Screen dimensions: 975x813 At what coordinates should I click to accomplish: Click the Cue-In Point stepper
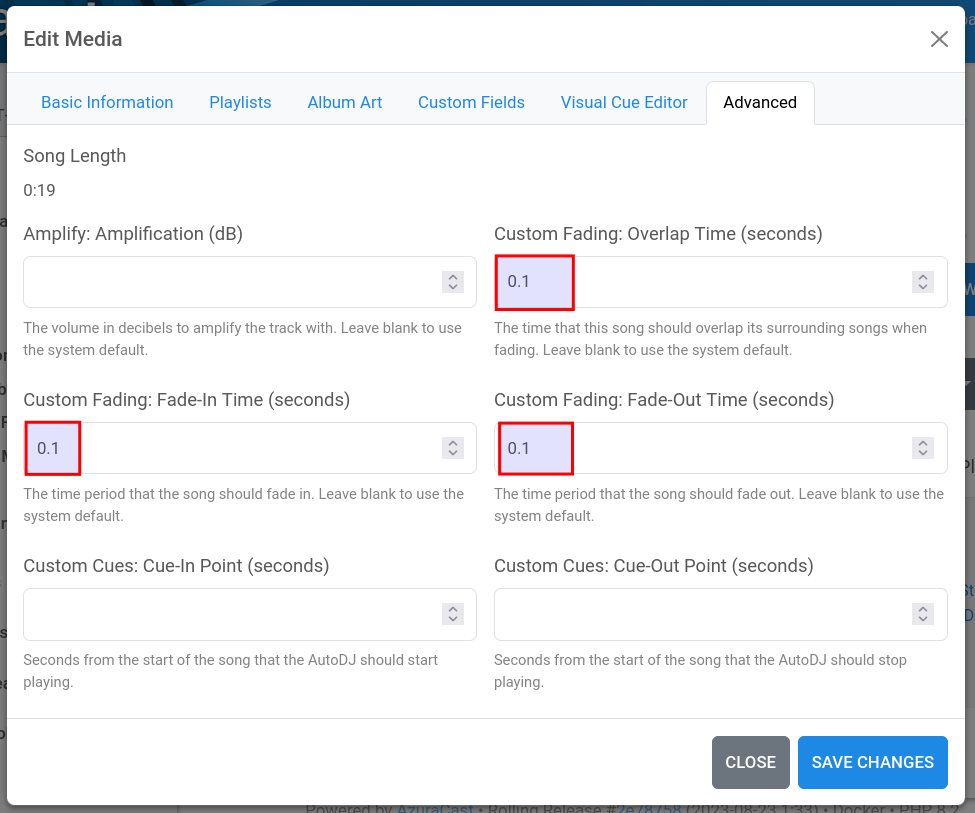tap(452, 614)
